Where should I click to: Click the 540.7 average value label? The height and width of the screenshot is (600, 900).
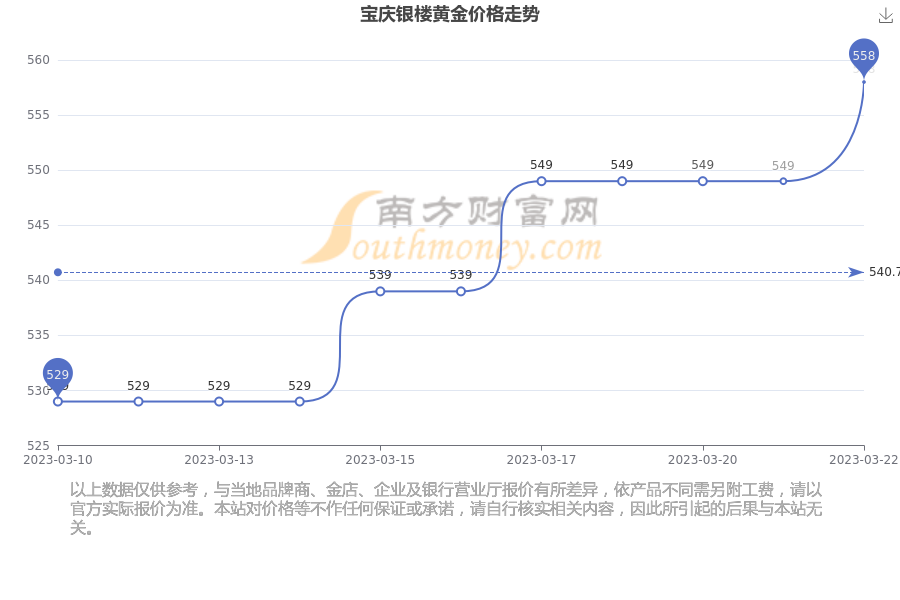point(885,272)
